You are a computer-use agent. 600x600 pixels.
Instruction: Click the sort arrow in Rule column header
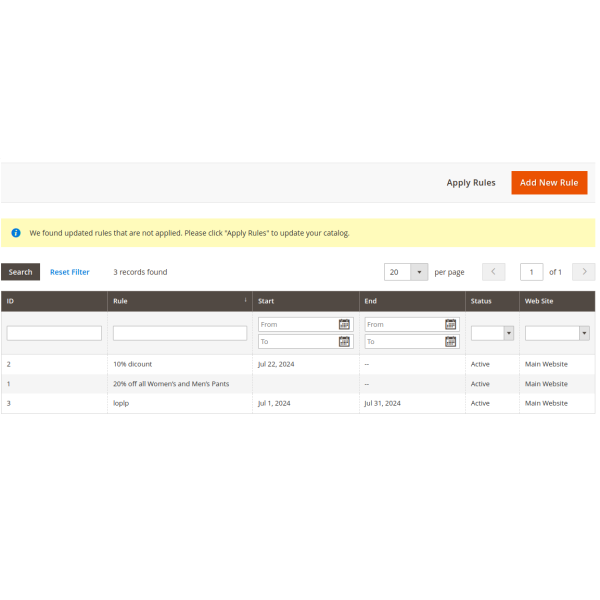point(245,300)
